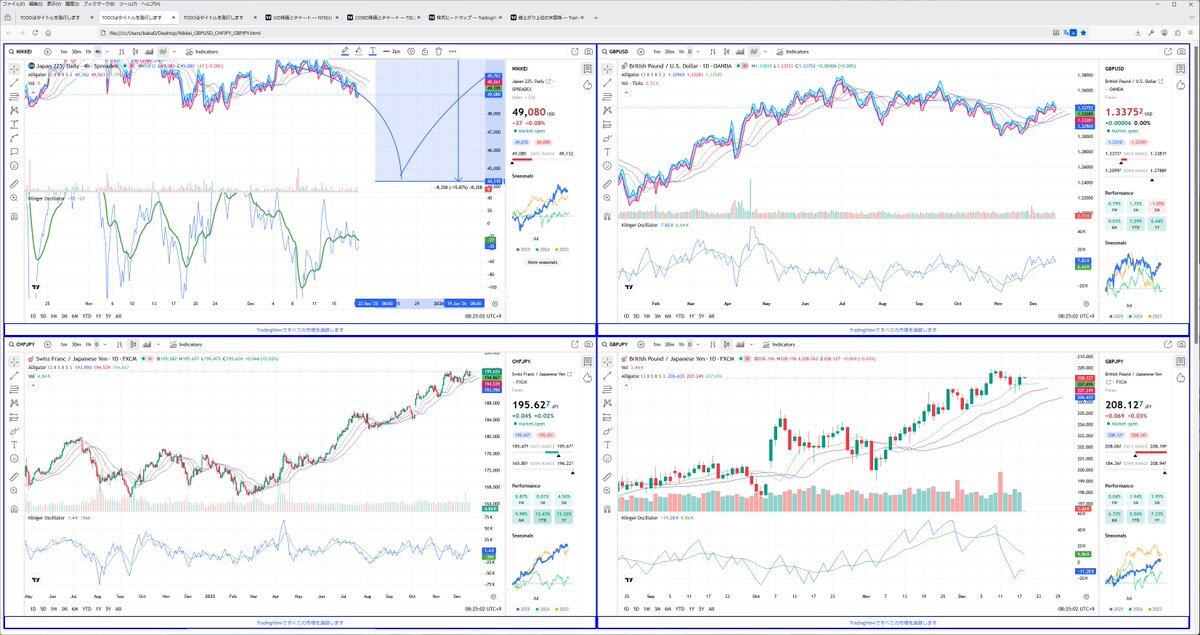Click More seasonals button in NIKKEI panel

pyautogui.click(x=540, y=262)
